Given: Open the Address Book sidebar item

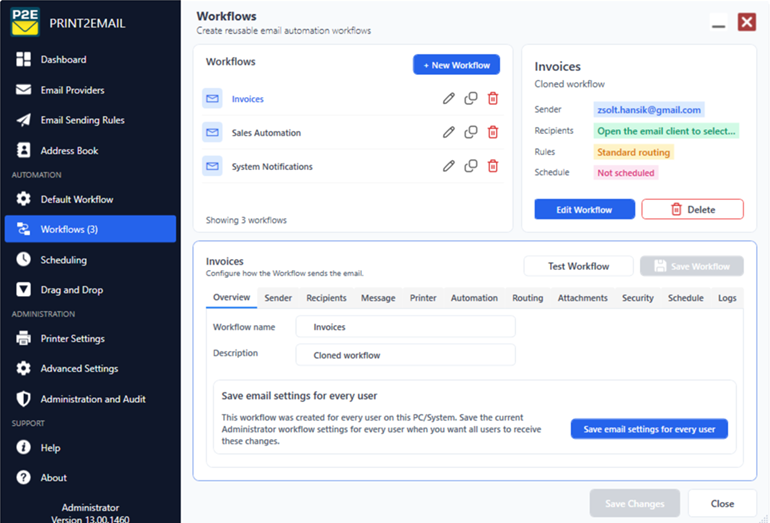Looking at the screenshot, I should pos(90,150).
